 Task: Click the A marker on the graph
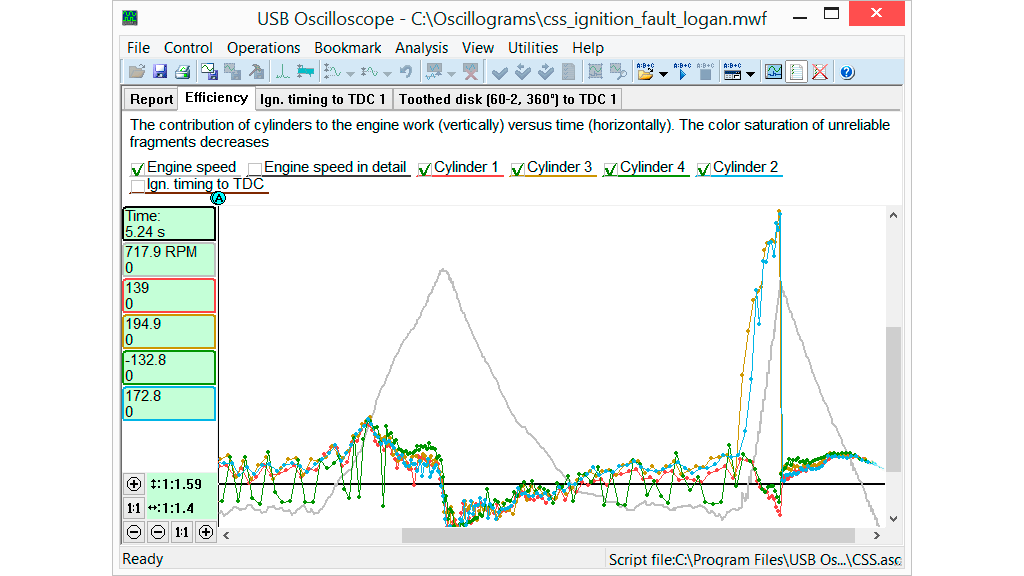[x=218, y=197]
